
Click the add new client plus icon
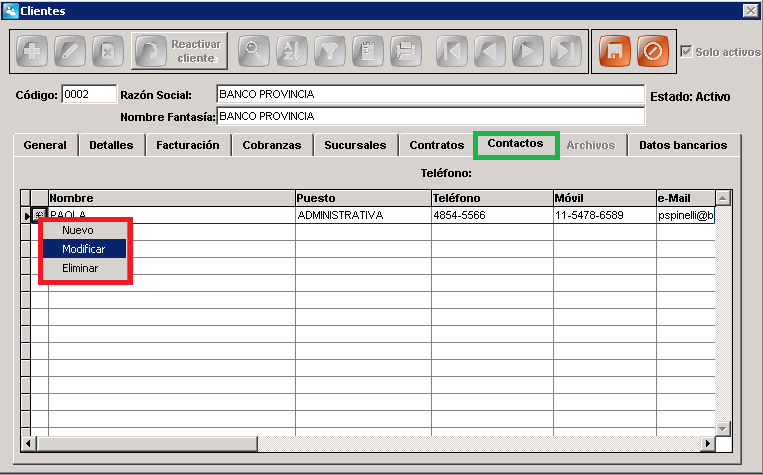(x=32, y=51)
